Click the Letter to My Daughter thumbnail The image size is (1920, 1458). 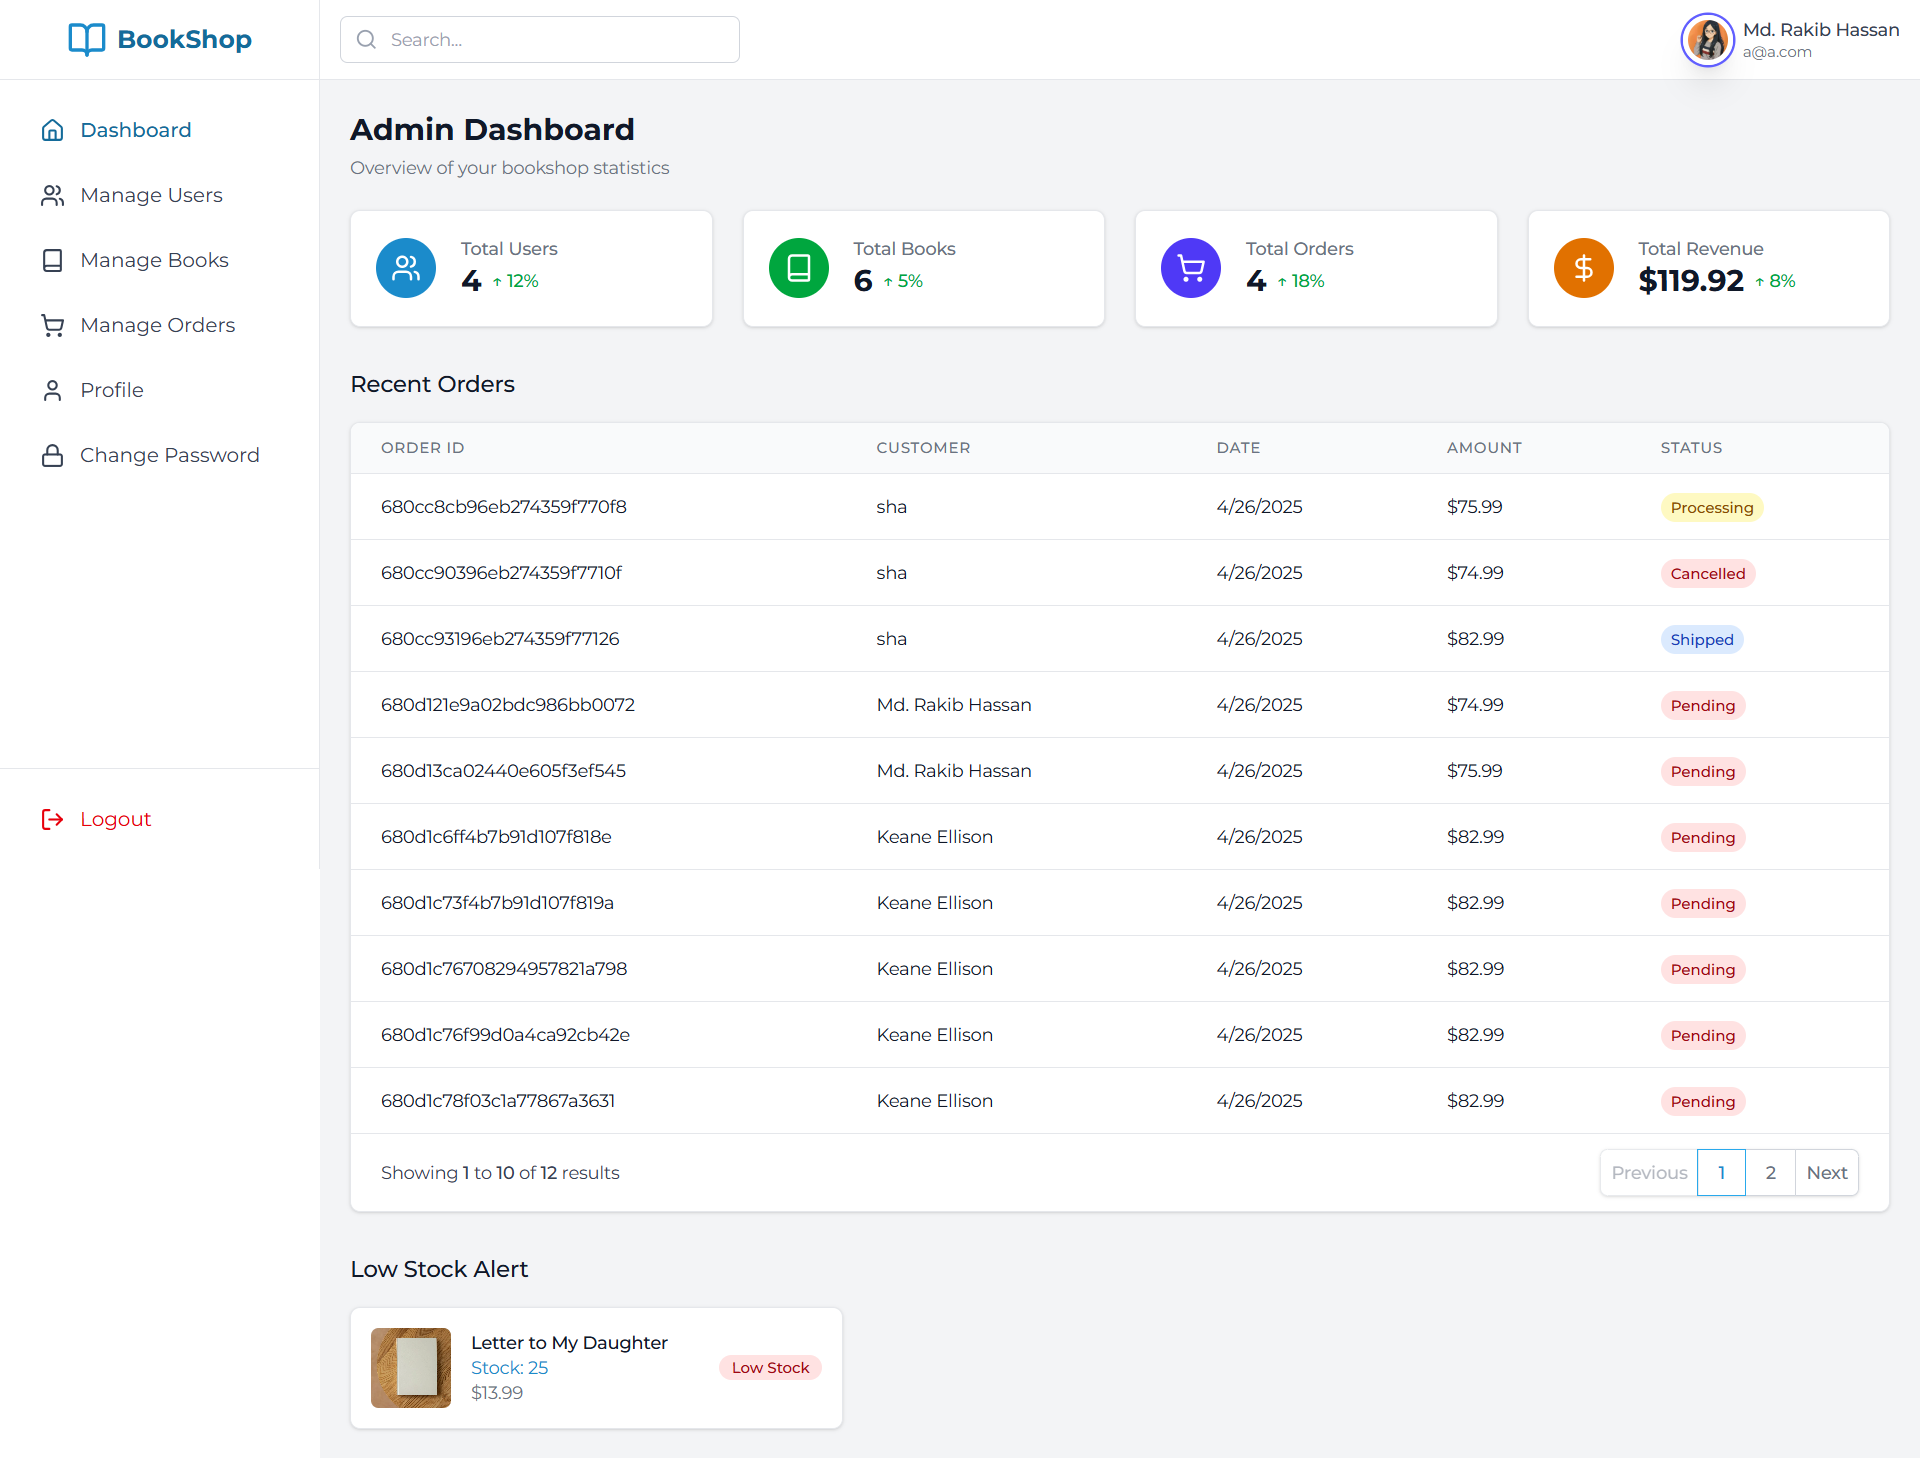411,1368
